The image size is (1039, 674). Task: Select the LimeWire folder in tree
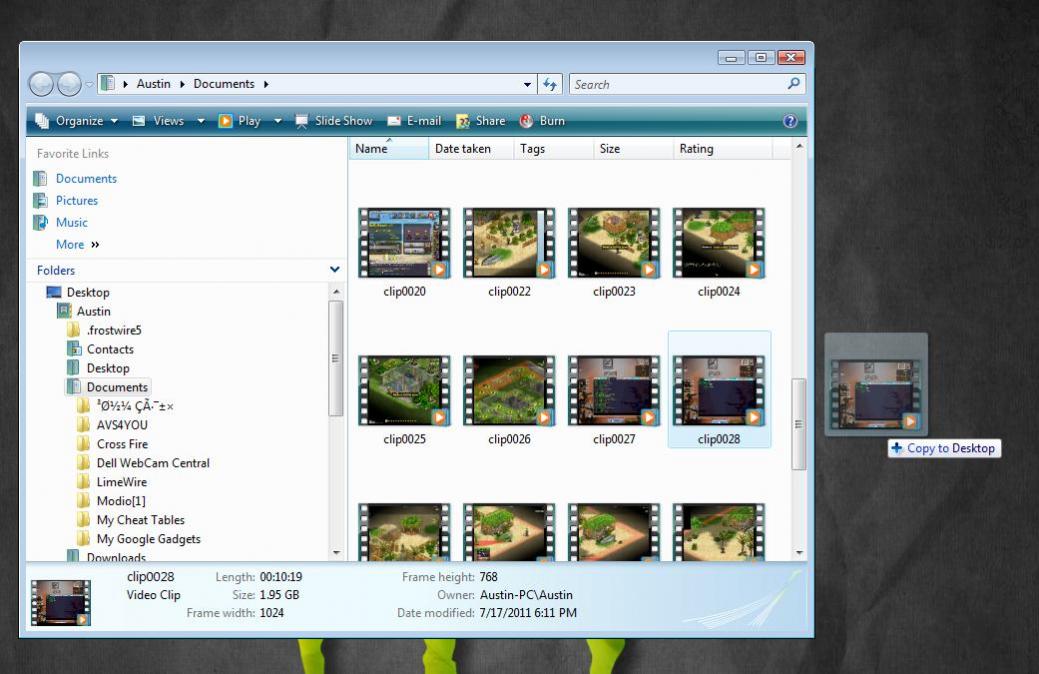(121, 482)
